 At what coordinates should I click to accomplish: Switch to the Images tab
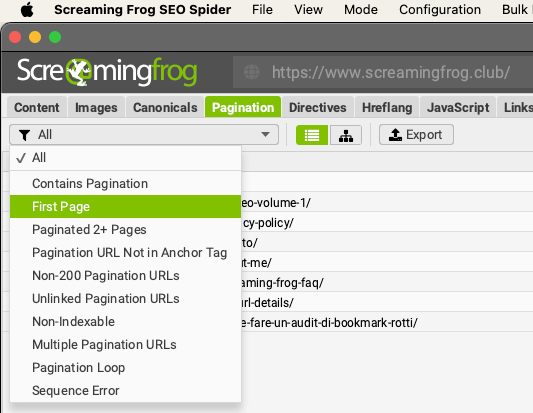(96, 107)
